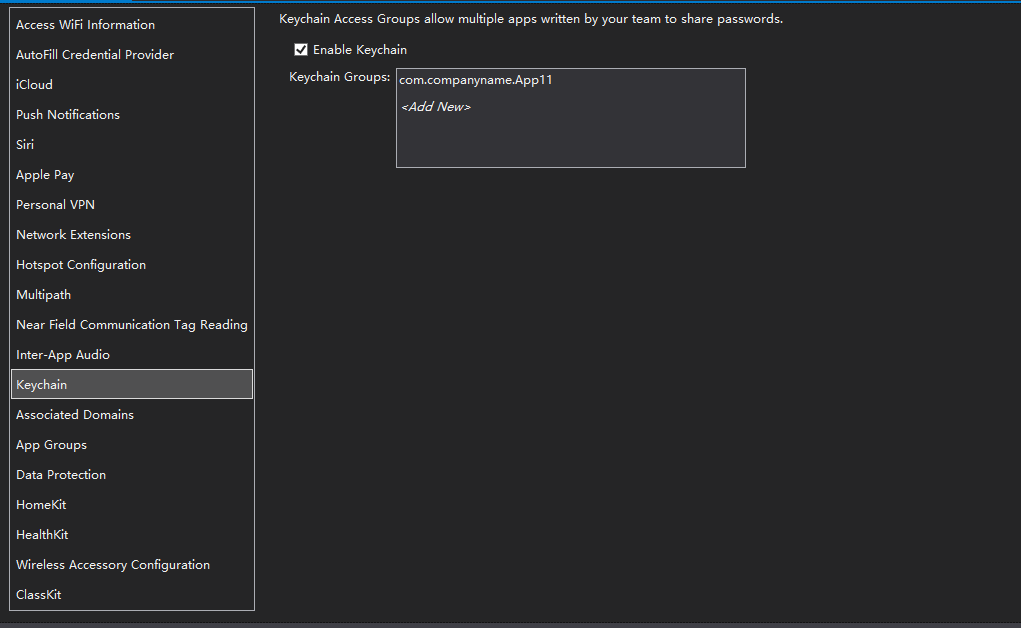Open the Multipath capability

point(44,295)
